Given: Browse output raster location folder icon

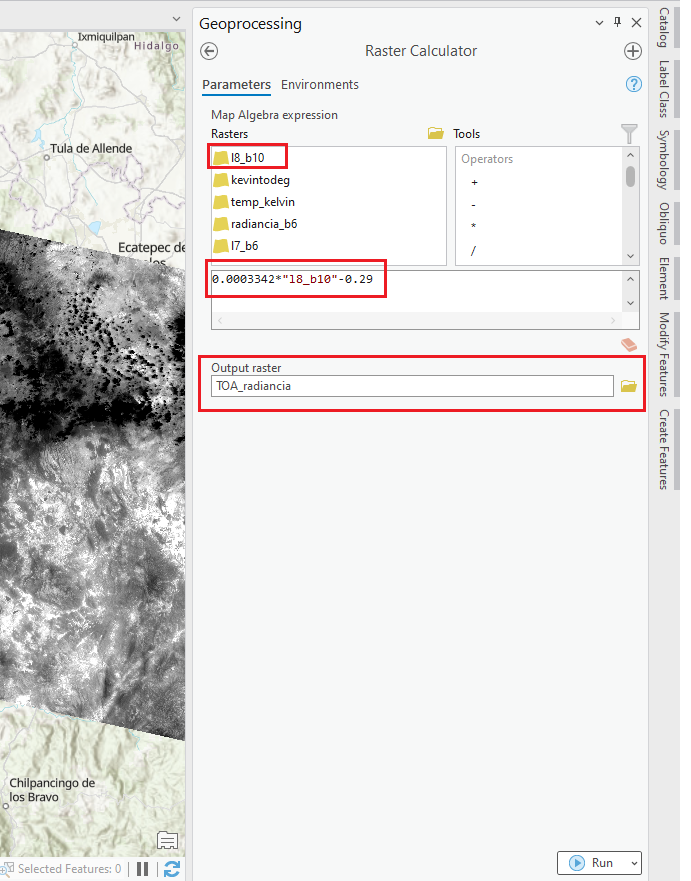Looking at the screenshot, I should point(629,386).
